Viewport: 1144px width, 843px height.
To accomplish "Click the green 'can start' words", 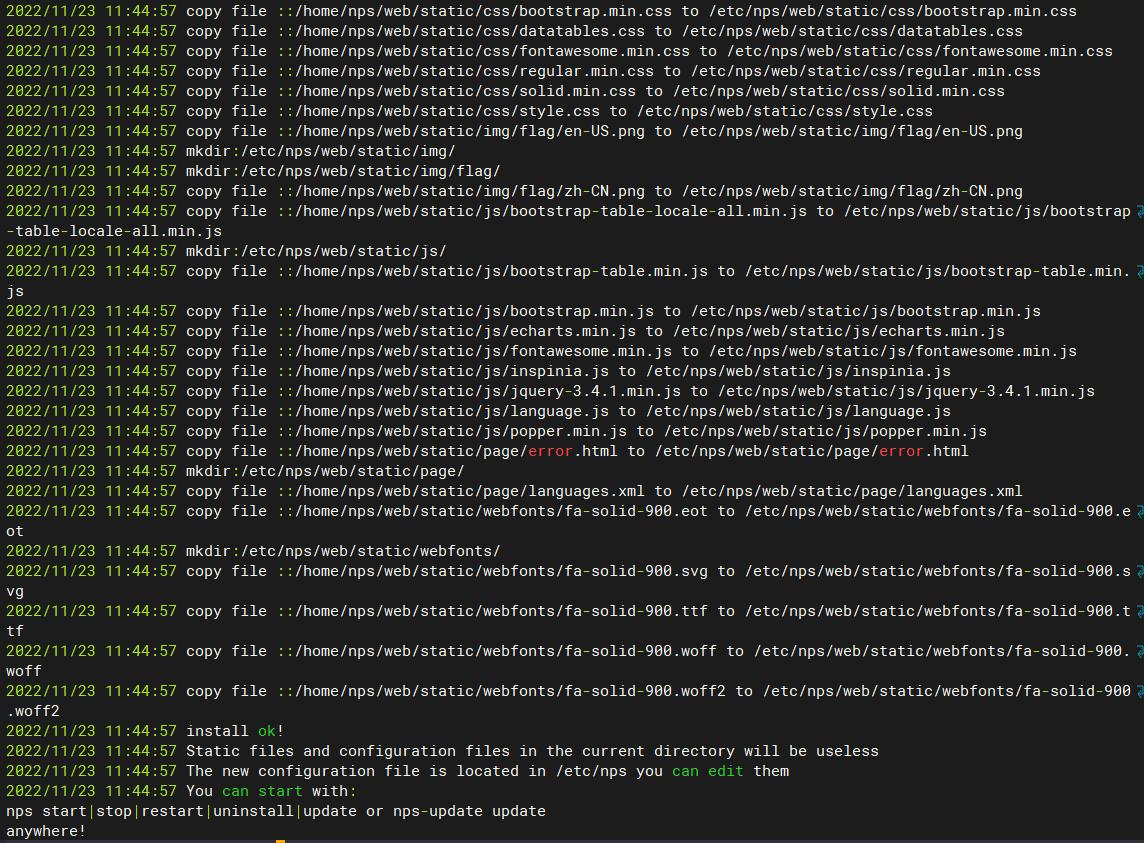I will coord(262,791).
